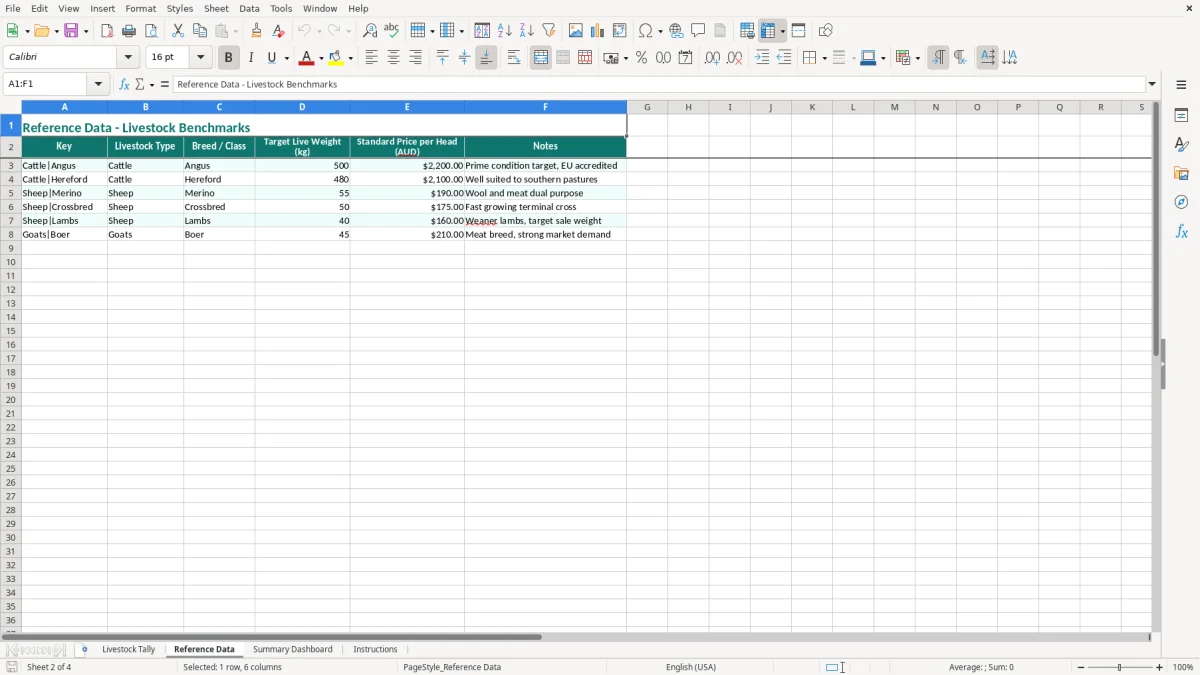Open the sidebar Properties panel
This screenshot has height=675, width=1200.
click(1181, 116)
